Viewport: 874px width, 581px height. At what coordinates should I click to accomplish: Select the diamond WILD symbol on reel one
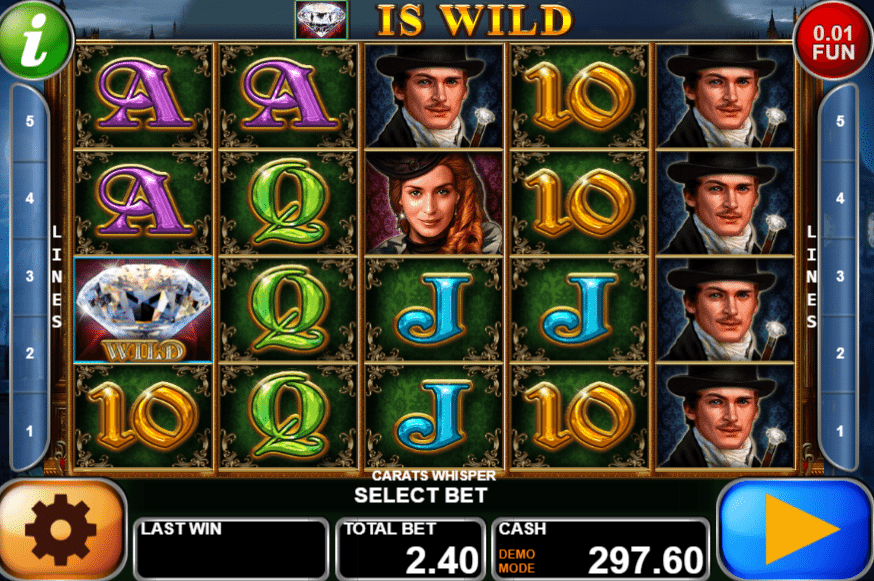coord(143,310)
